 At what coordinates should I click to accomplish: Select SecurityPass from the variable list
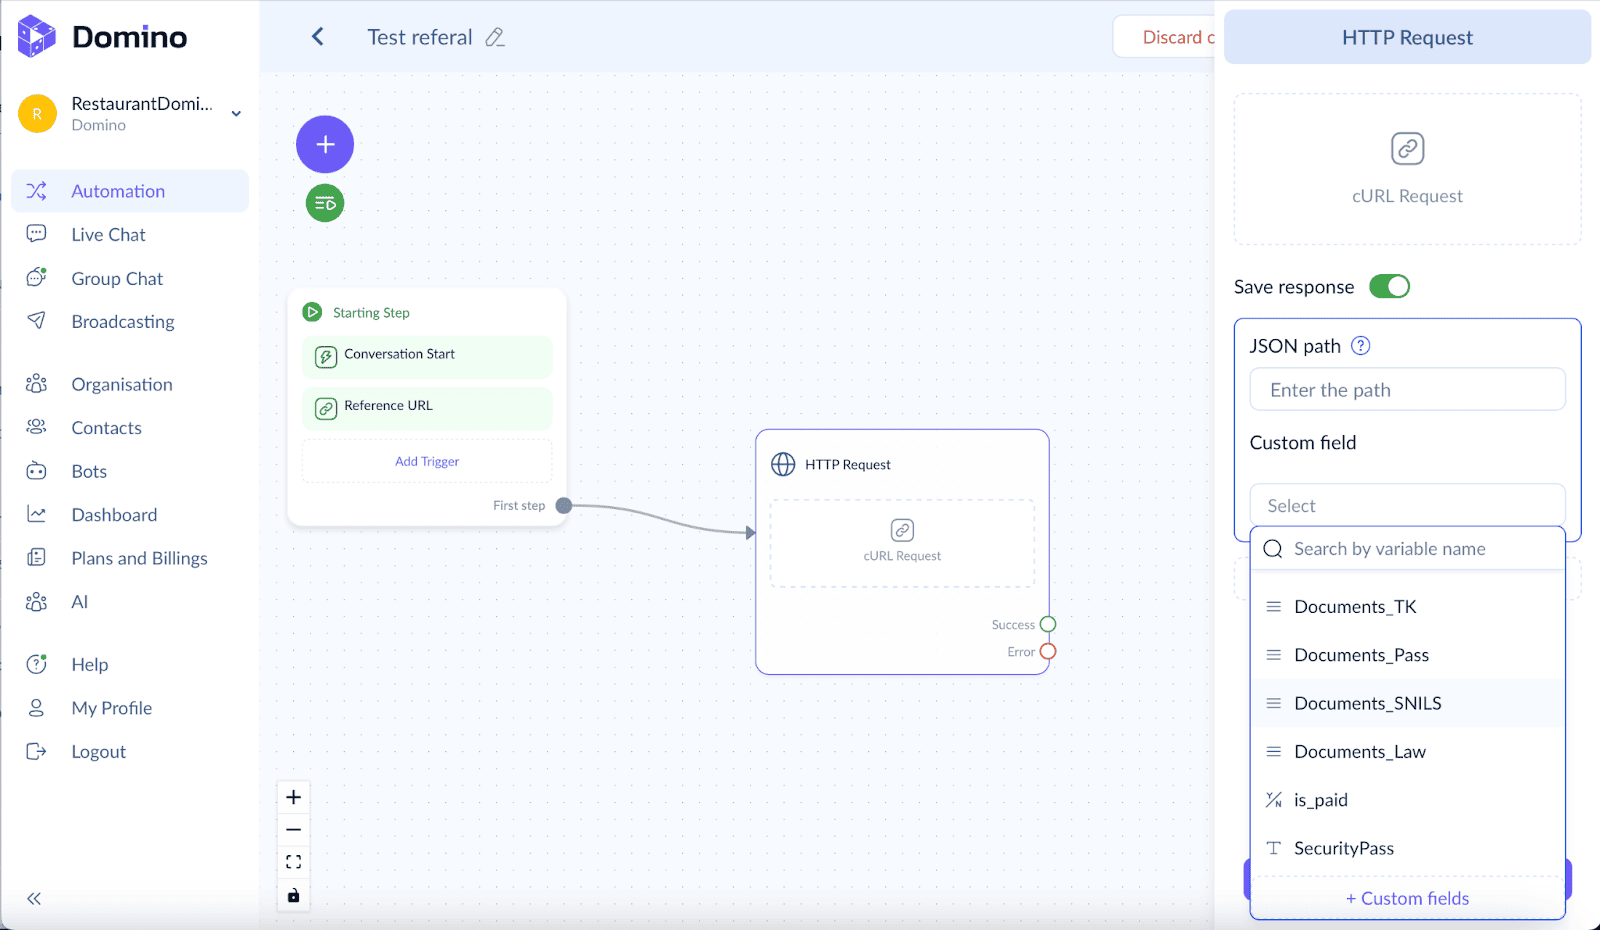point(1407,848)
